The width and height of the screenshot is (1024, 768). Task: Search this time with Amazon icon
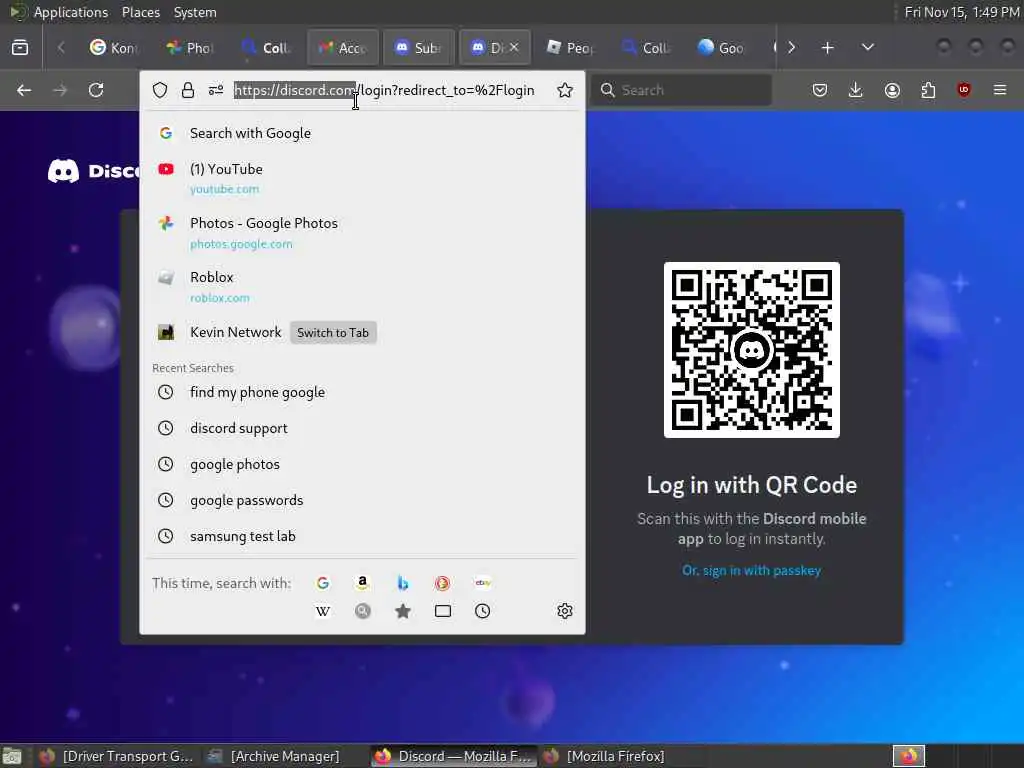(x=362, y=583)
